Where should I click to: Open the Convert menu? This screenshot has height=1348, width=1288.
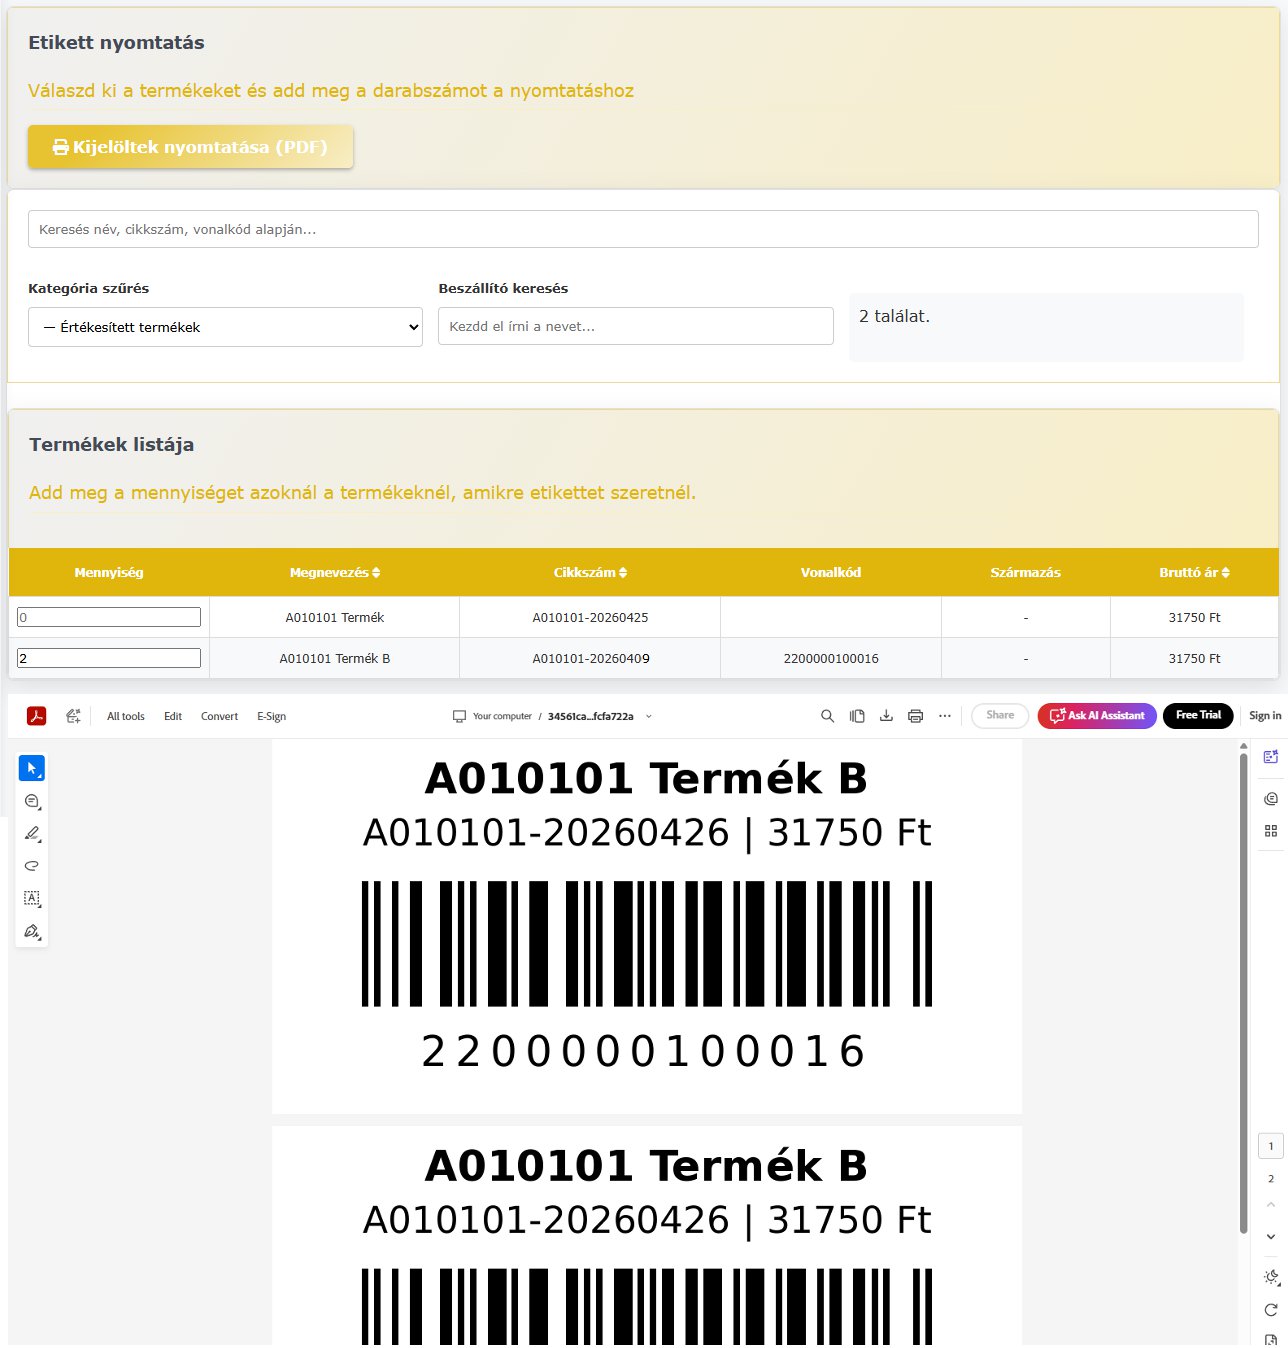coord(219,716)
